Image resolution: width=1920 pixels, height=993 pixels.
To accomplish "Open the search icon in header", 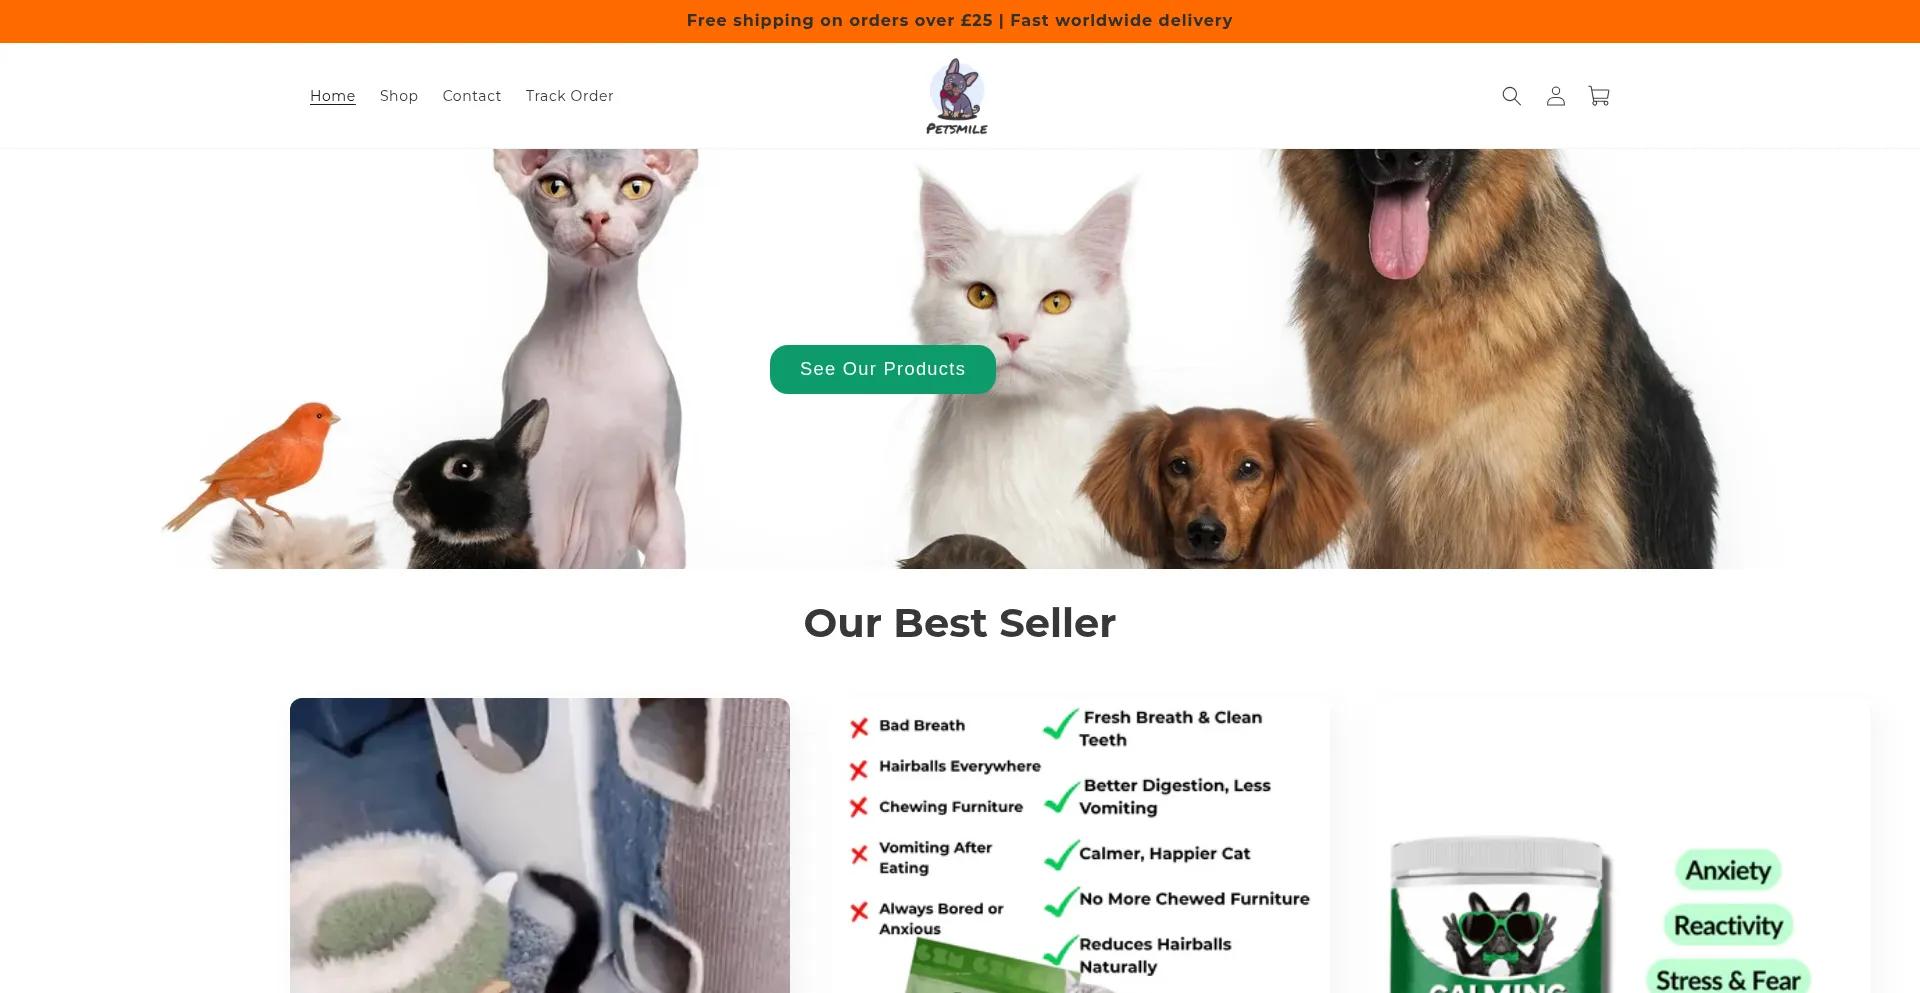I will point(1511,96).
